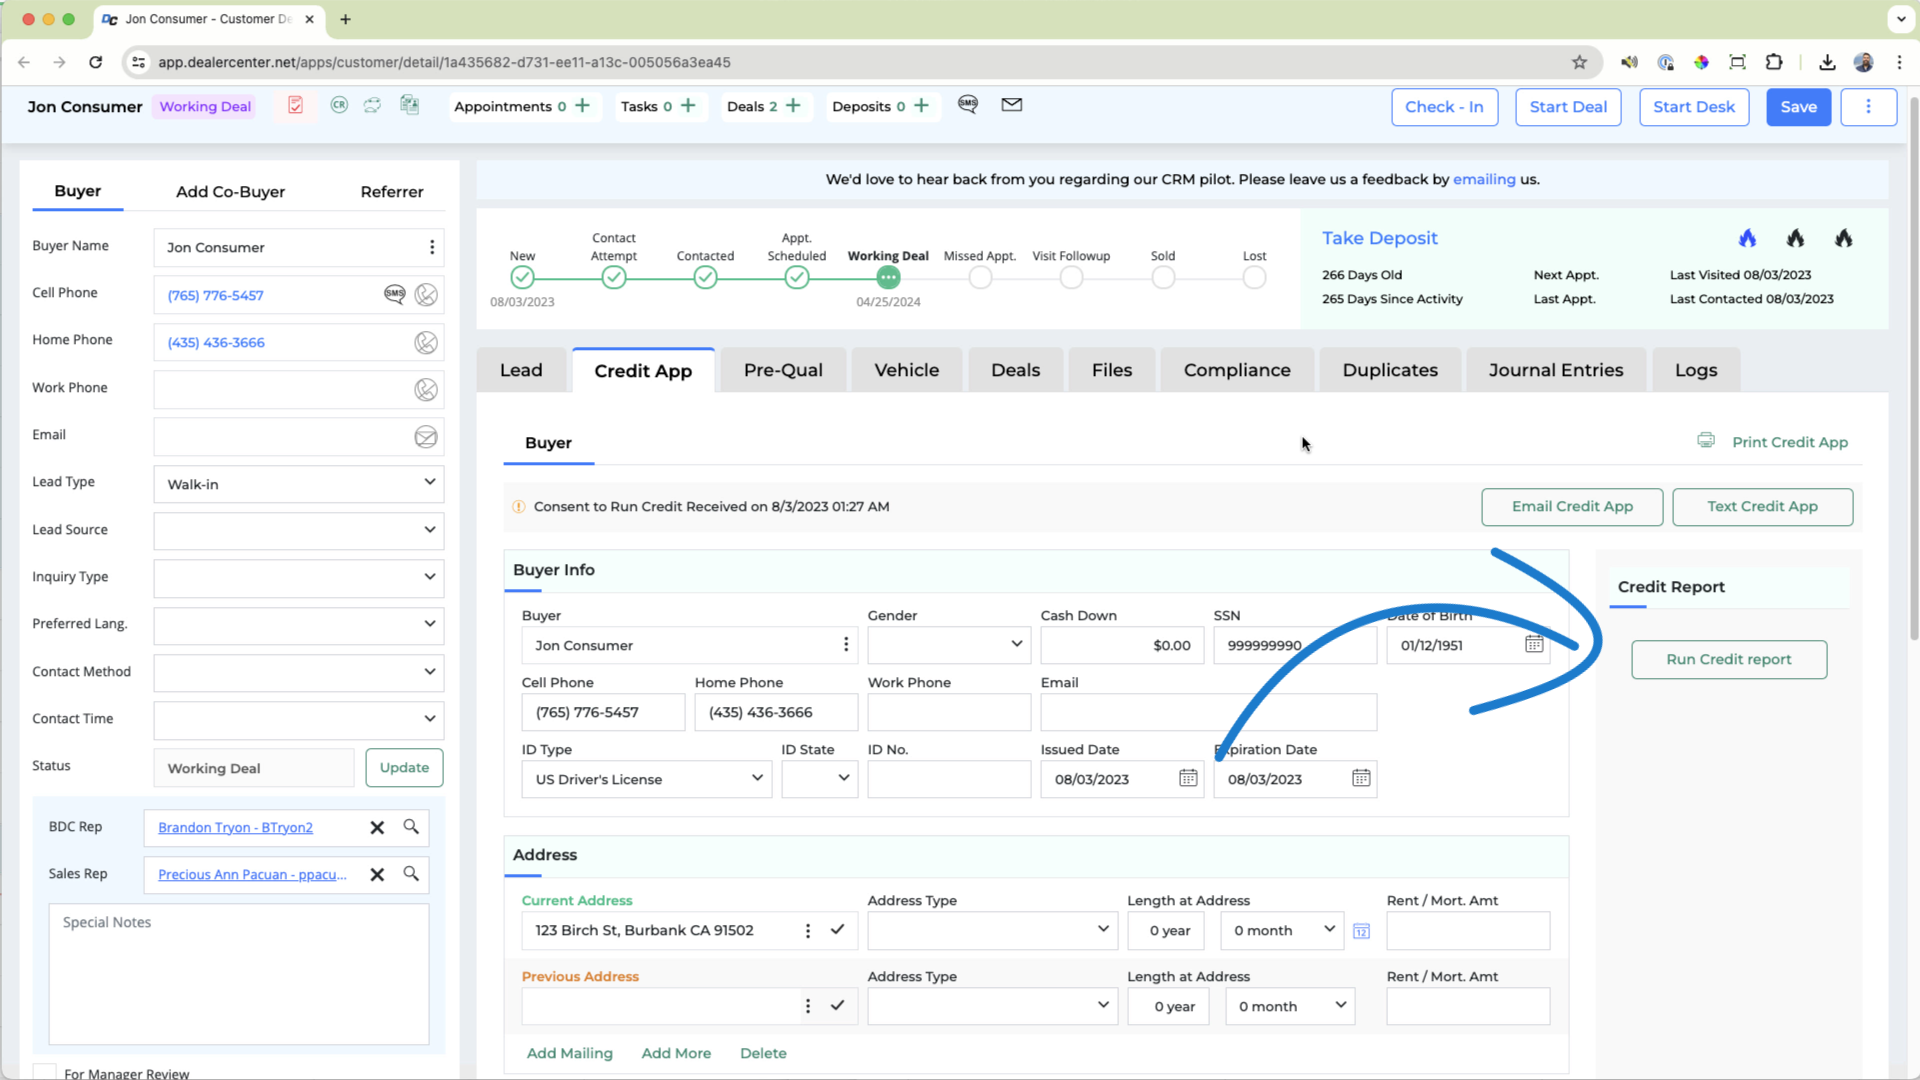Click email icon in sidebar Email field

point(426,437)
